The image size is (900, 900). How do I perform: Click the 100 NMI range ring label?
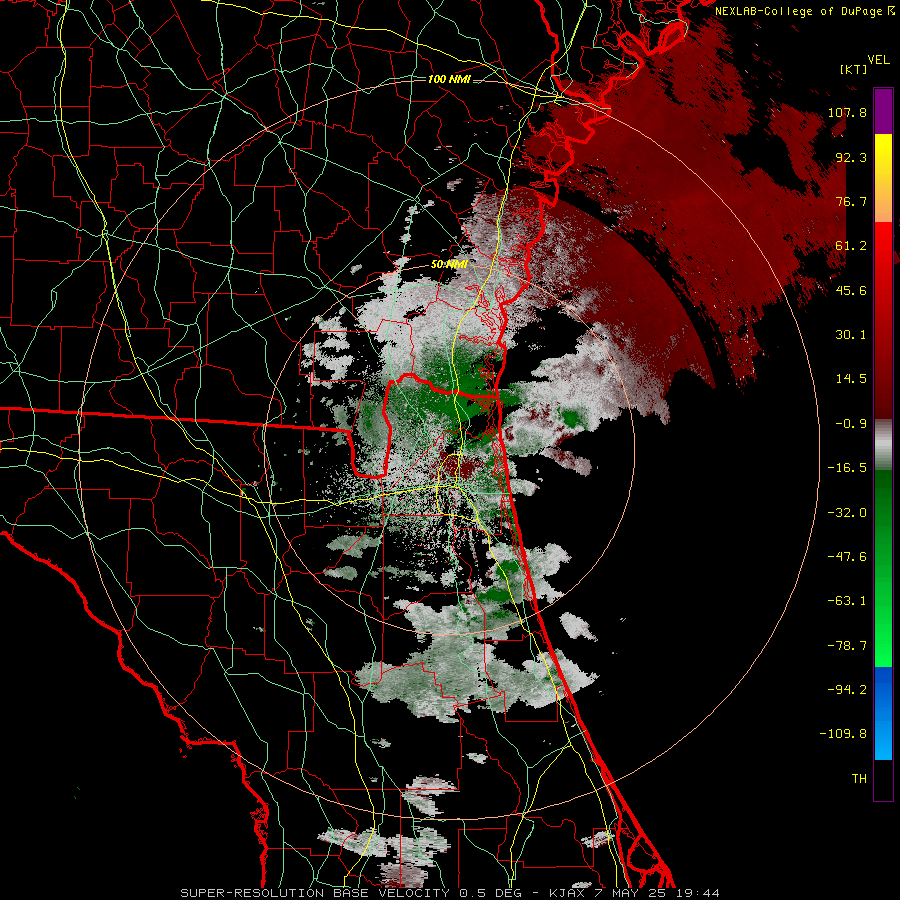pyautogui.click(x=449, y=79)
